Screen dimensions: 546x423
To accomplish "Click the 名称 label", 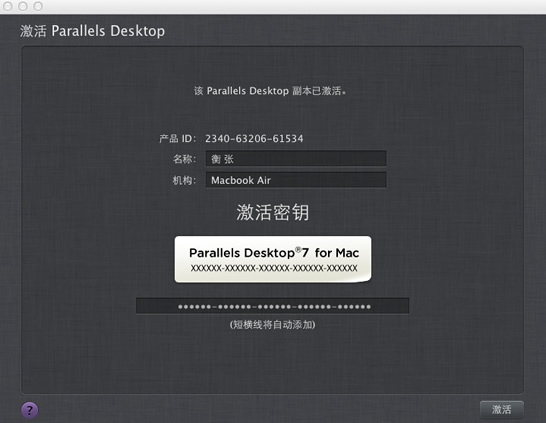I will (x=185, y=159).
